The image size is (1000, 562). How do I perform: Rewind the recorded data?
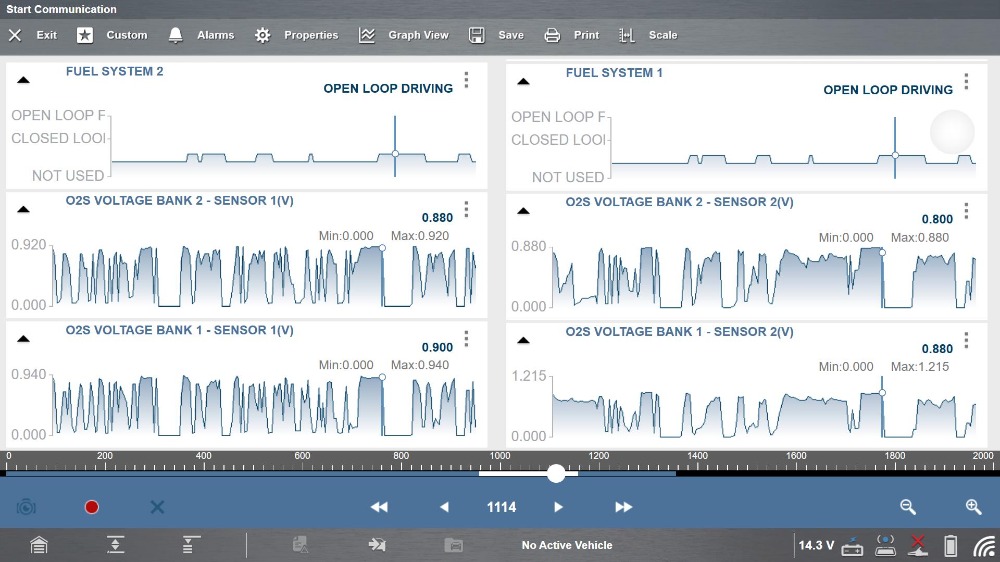click(x=379, y=507)
